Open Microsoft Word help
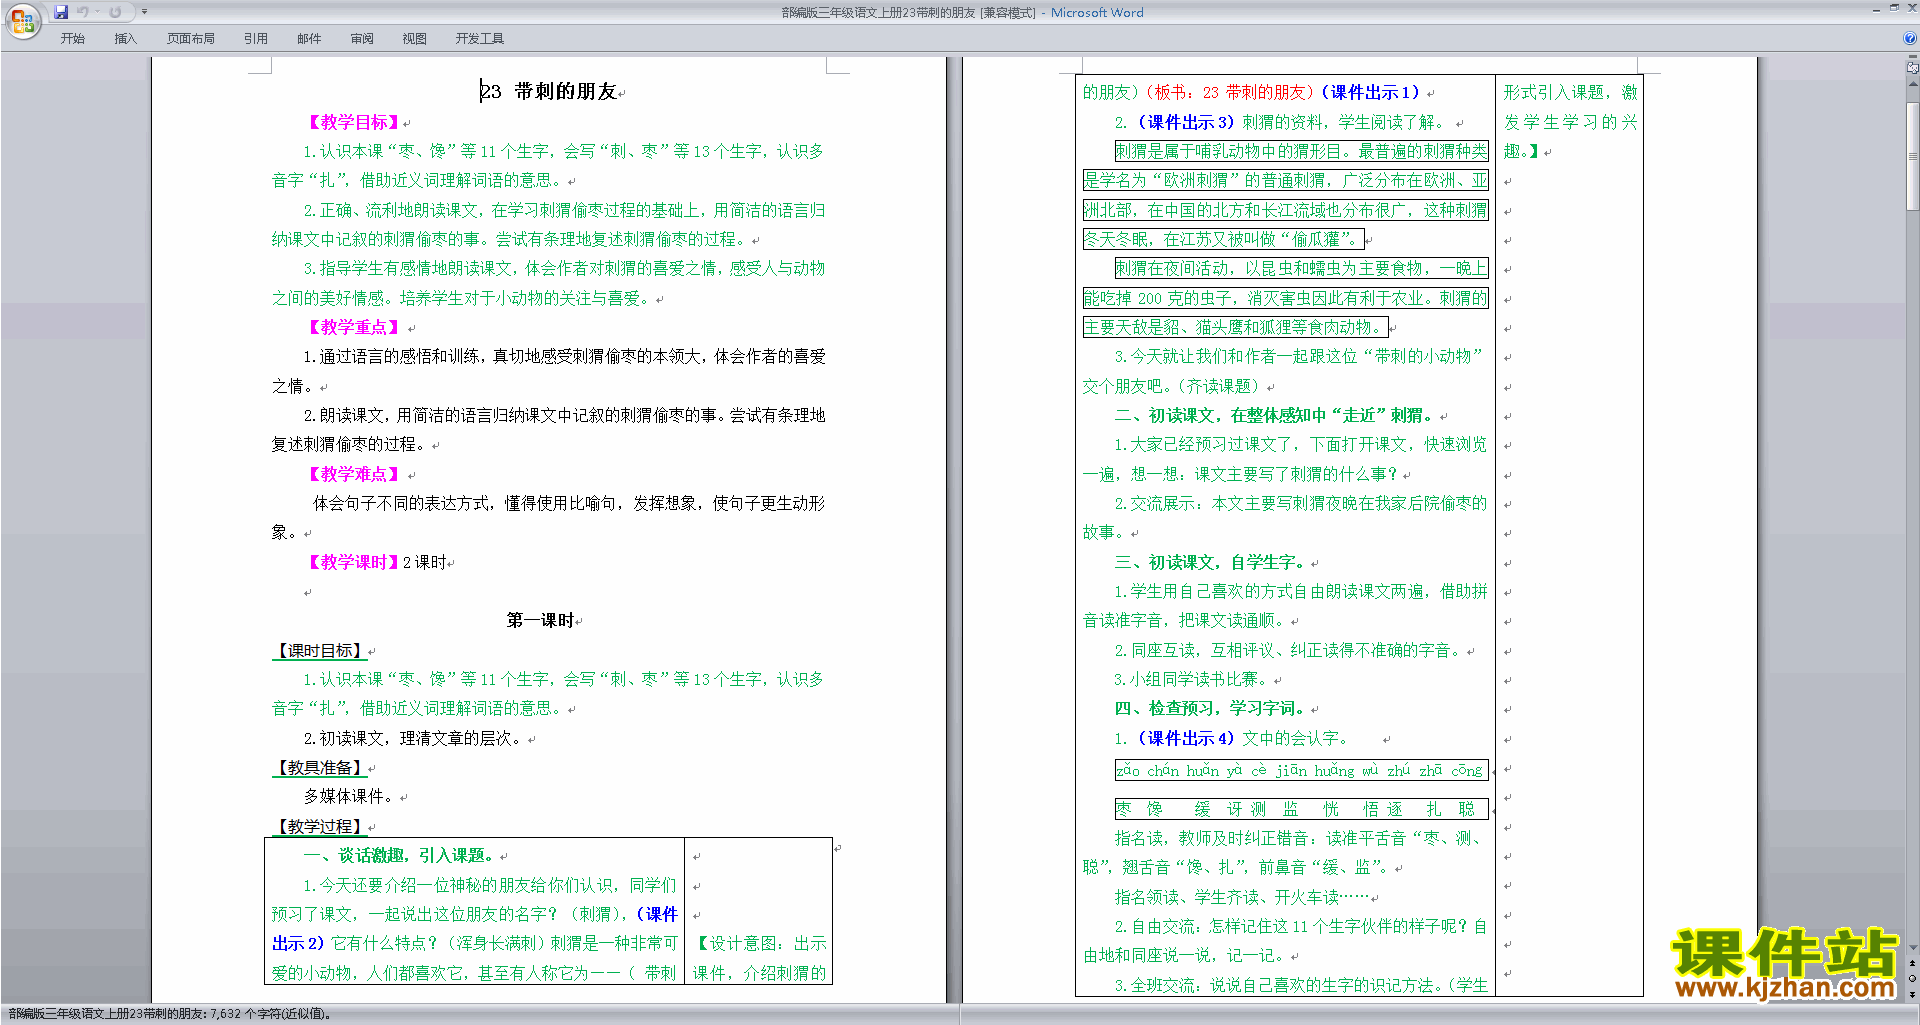1920x1025 pixels. pos(1910,38)
